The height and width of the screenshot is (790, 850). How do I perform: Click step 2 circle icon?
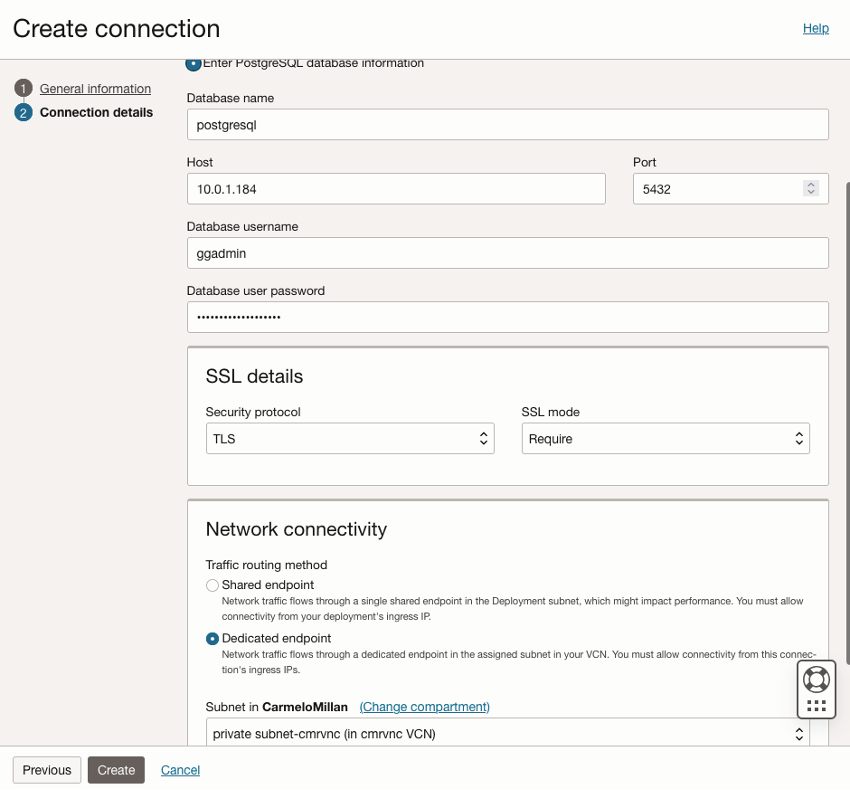(x=23, y=113)
